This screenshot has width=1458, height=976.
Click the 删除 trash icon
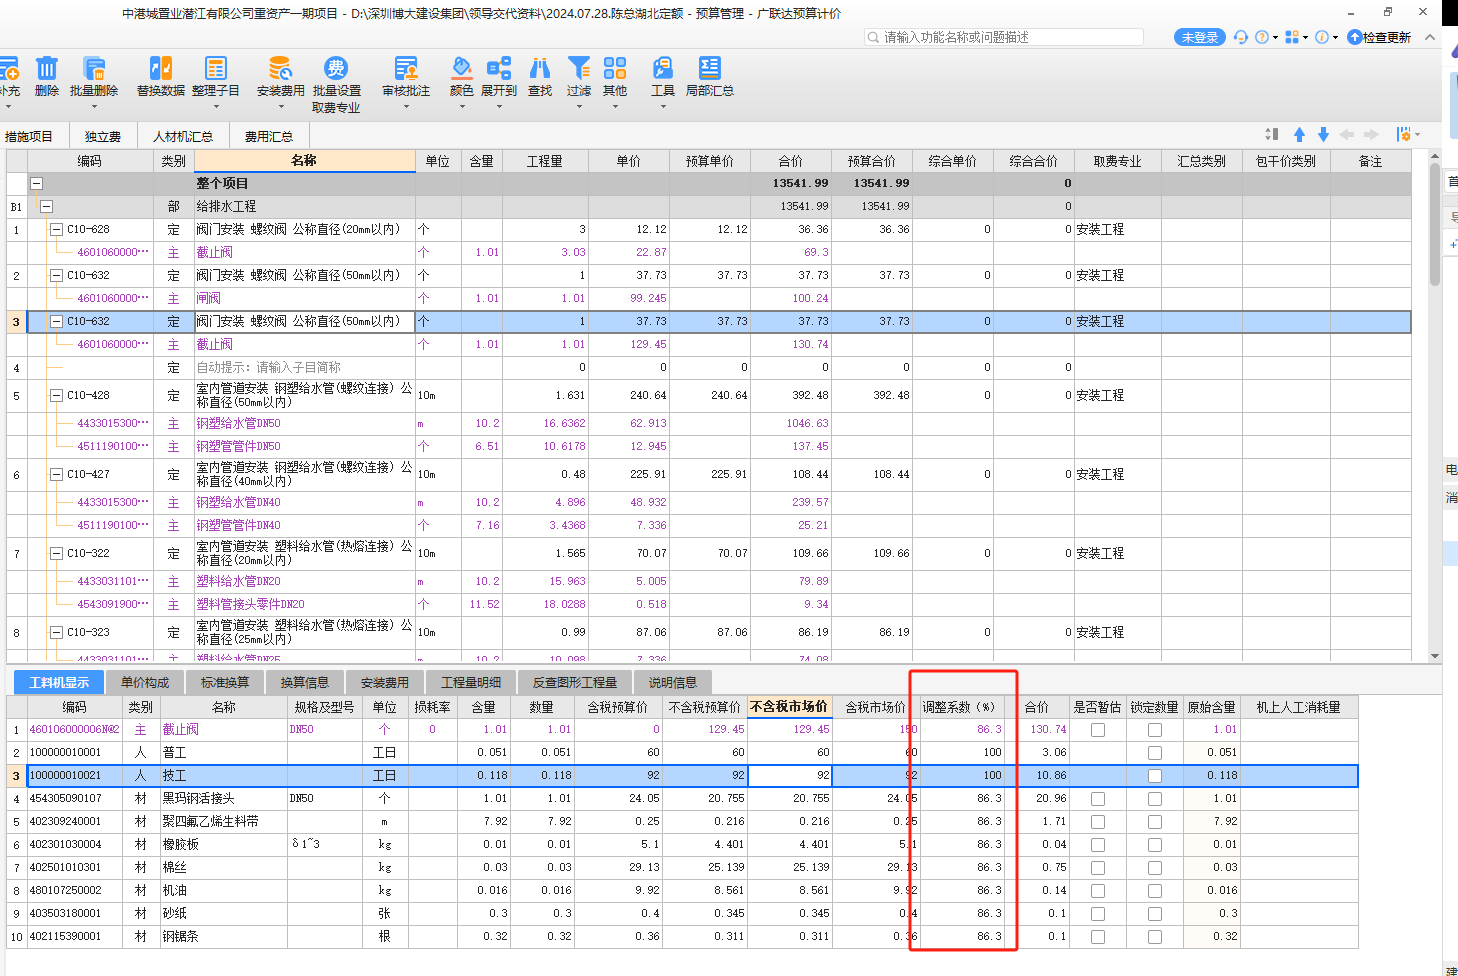tap(47, 68)
